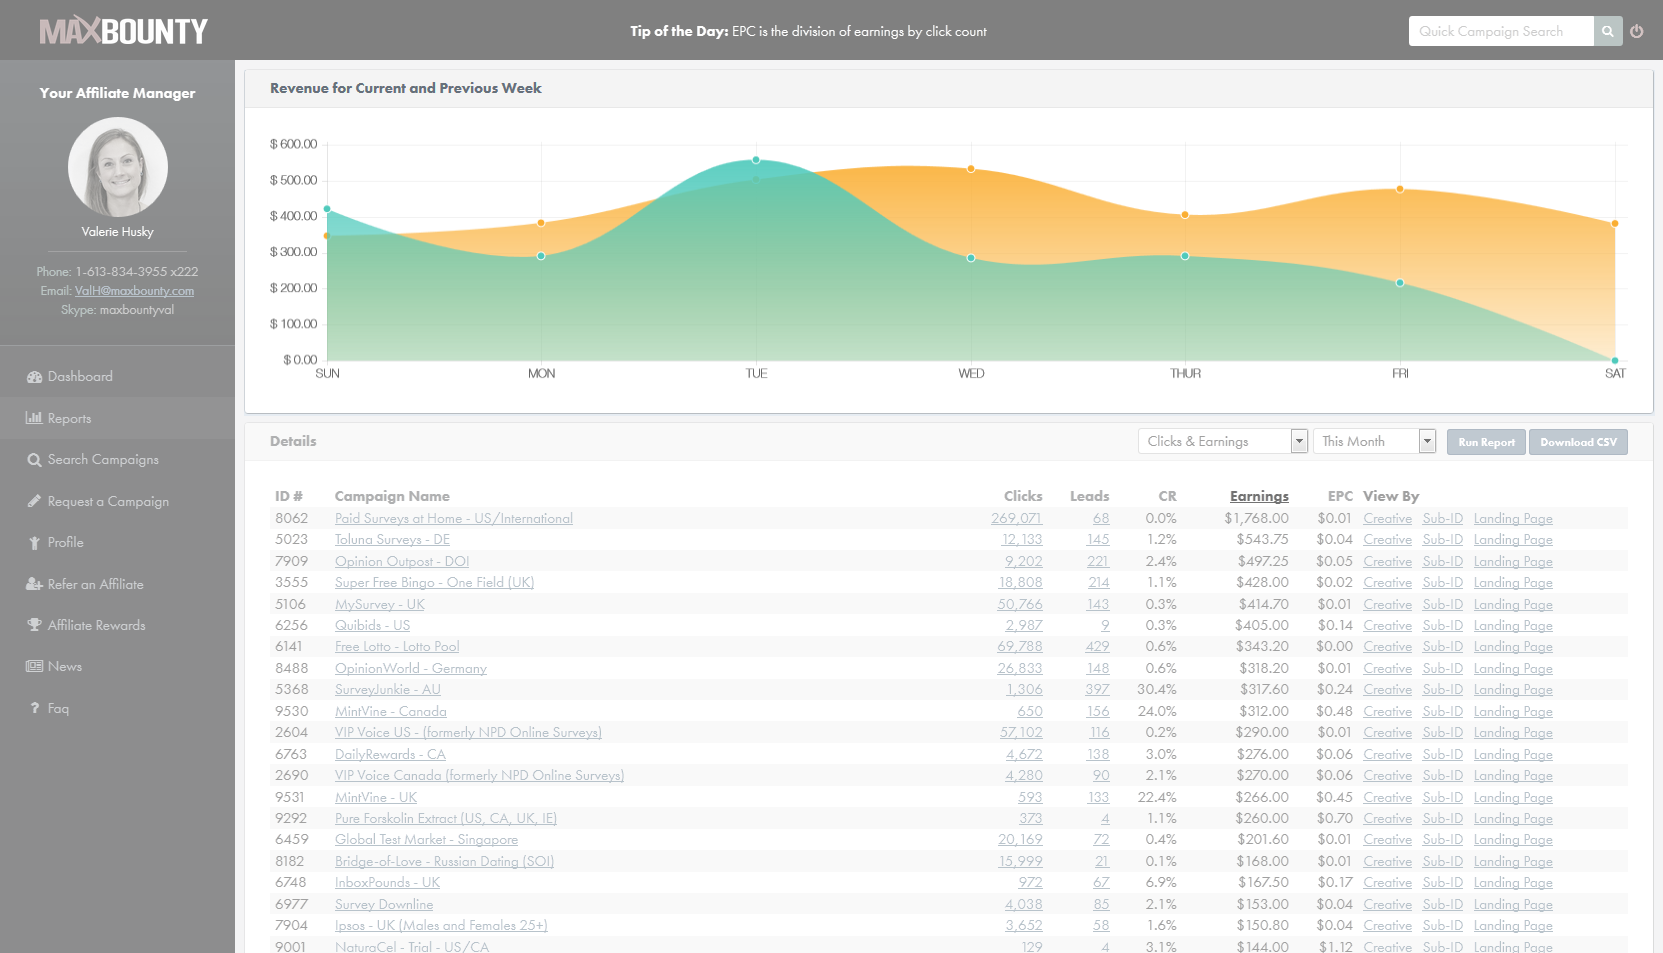Click Creative link for MintVine - UK row

pyautogui.click(x=1388, y=797)
